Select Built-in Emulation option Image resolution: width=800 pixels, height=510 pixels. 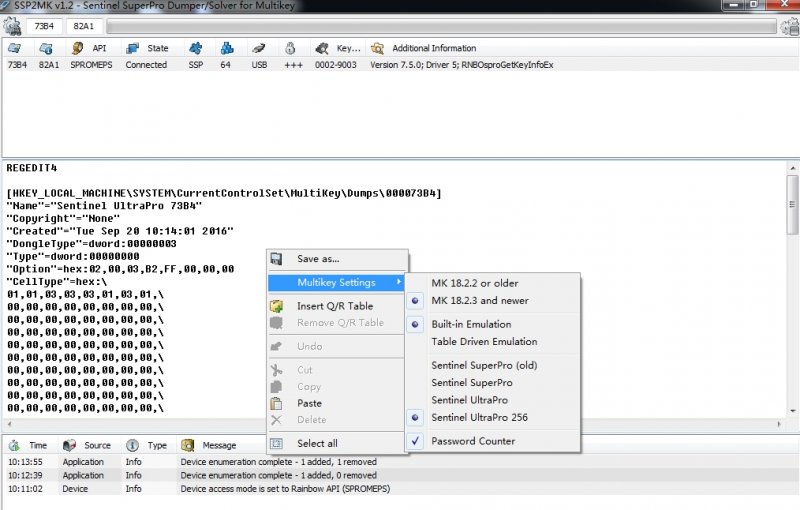(493, 324)
